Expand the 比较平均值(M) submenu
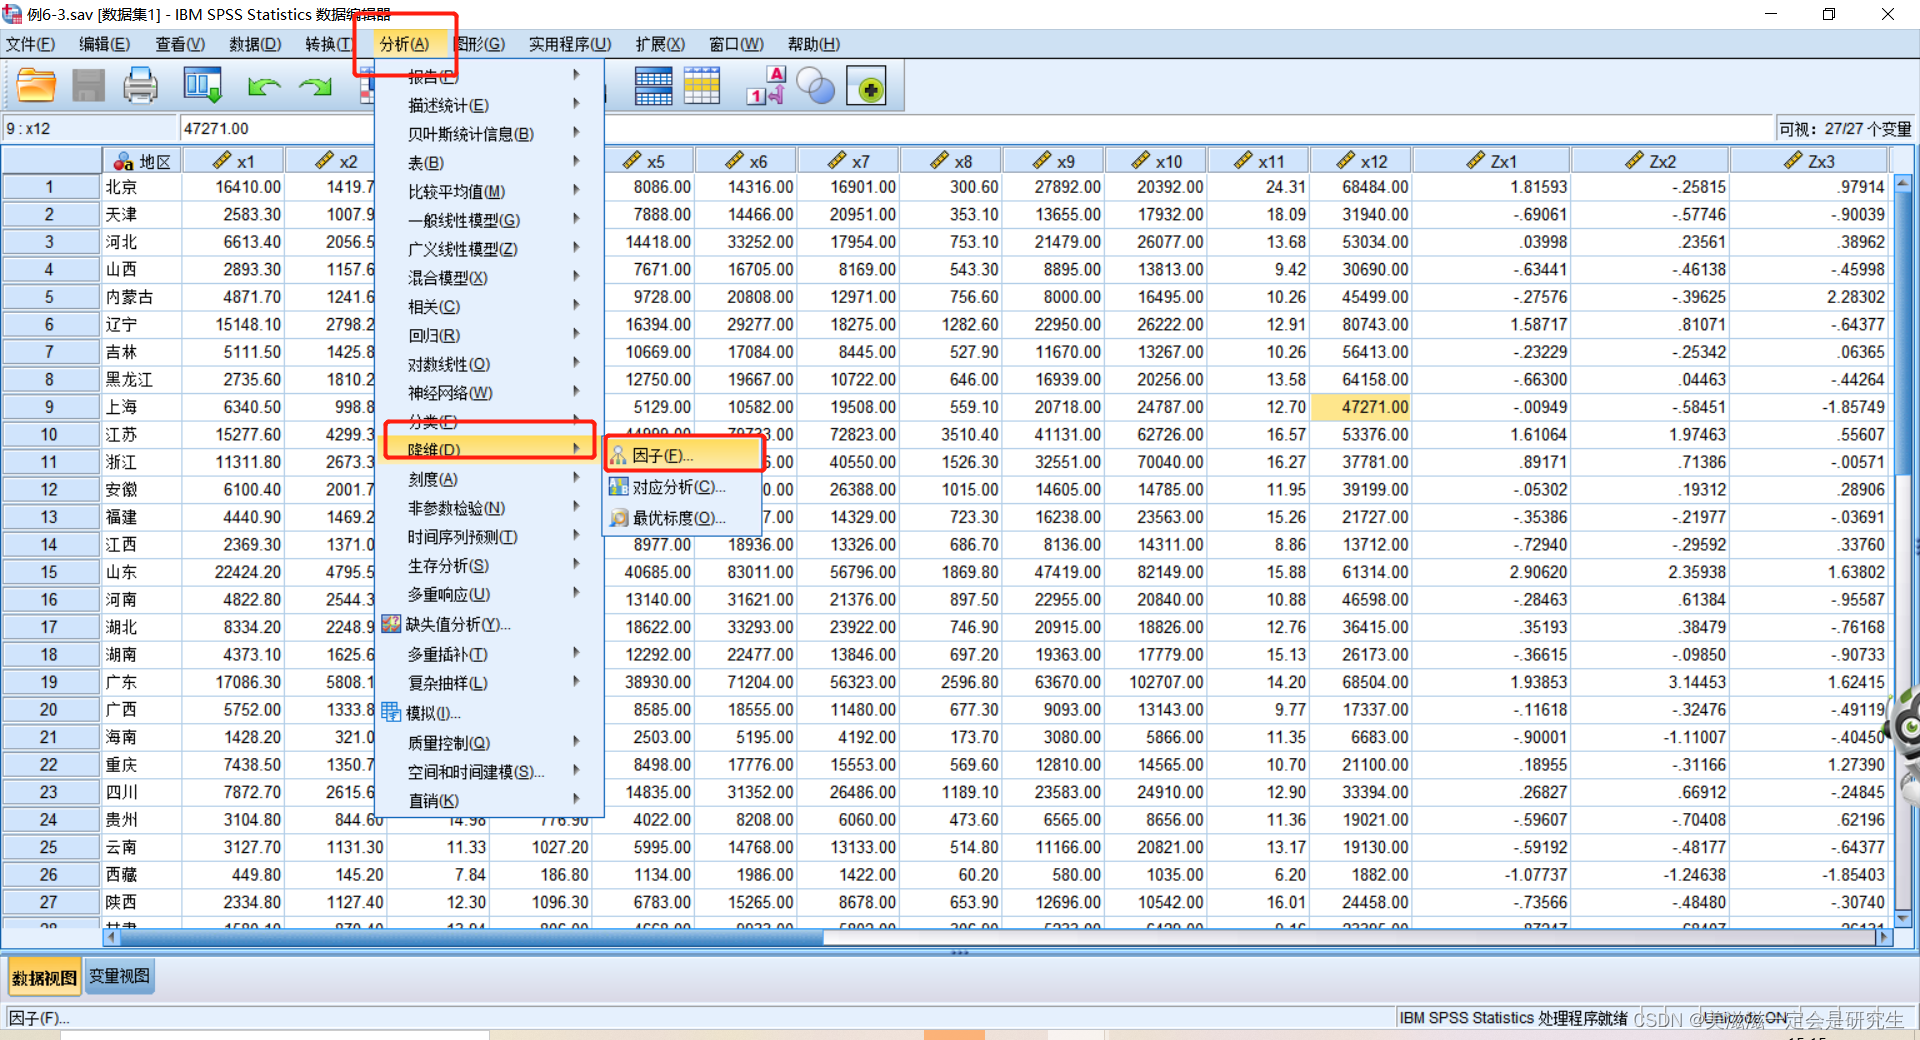 pyautogui.click(x=489, y=191)
